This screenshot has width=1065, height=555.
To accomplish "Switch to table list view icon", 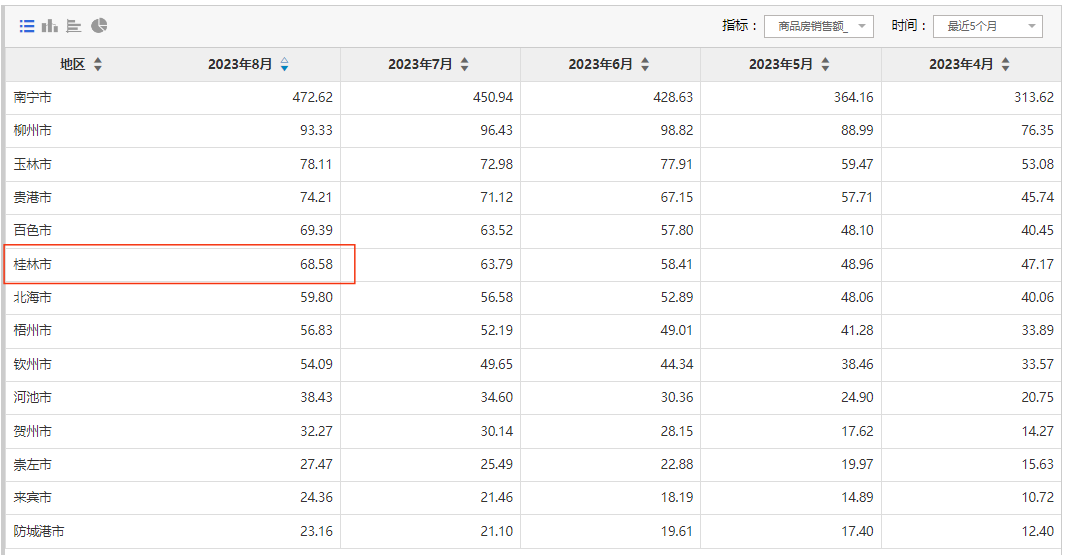I will pyautogui.click(x=26, y=26).
